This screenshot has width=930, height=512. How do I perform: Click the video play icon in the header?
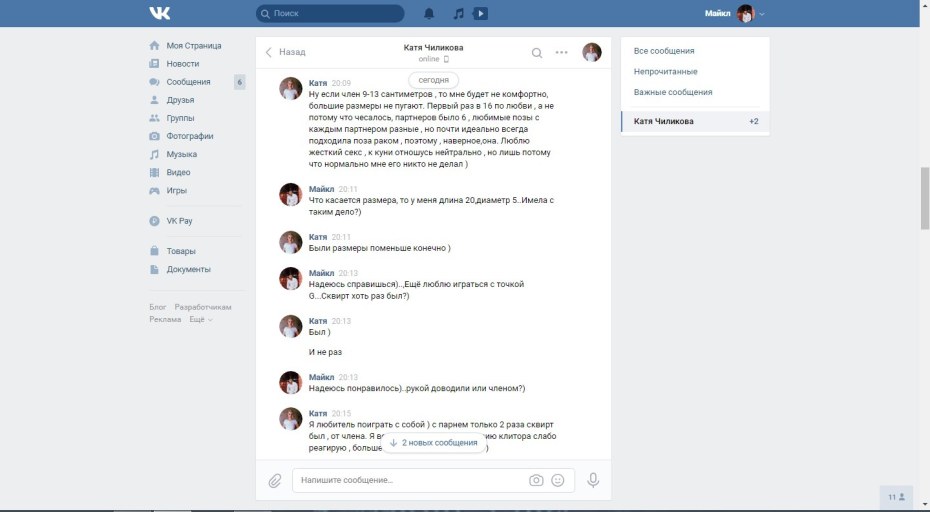[481, 14]
